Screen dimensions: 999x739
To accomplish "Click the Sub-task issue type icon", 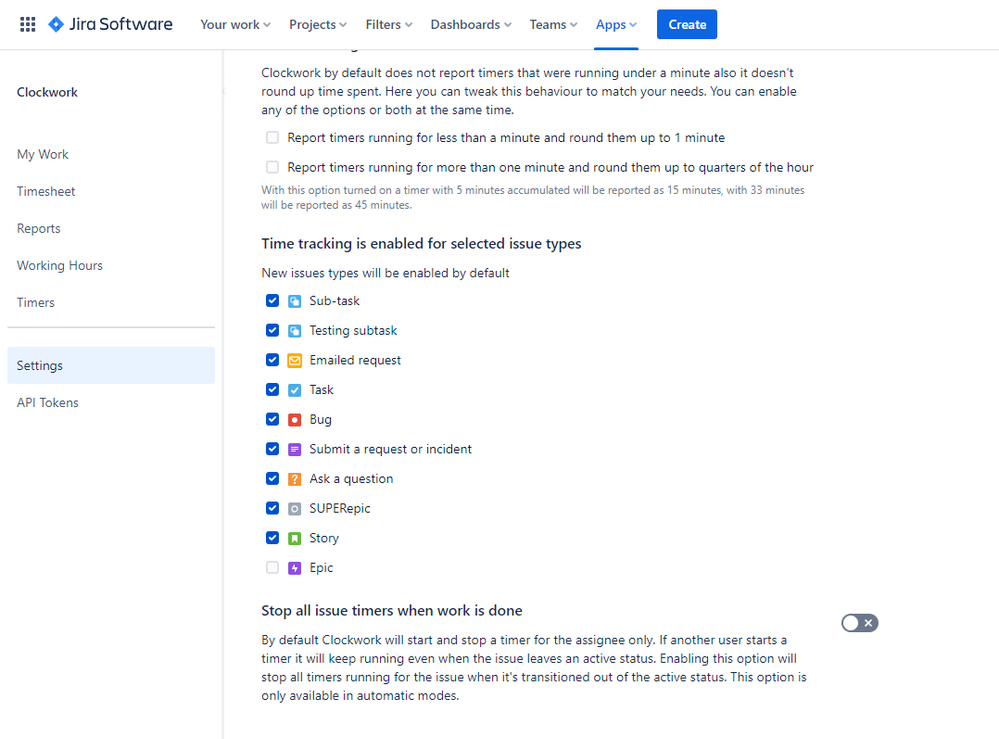I will [295, 300].
